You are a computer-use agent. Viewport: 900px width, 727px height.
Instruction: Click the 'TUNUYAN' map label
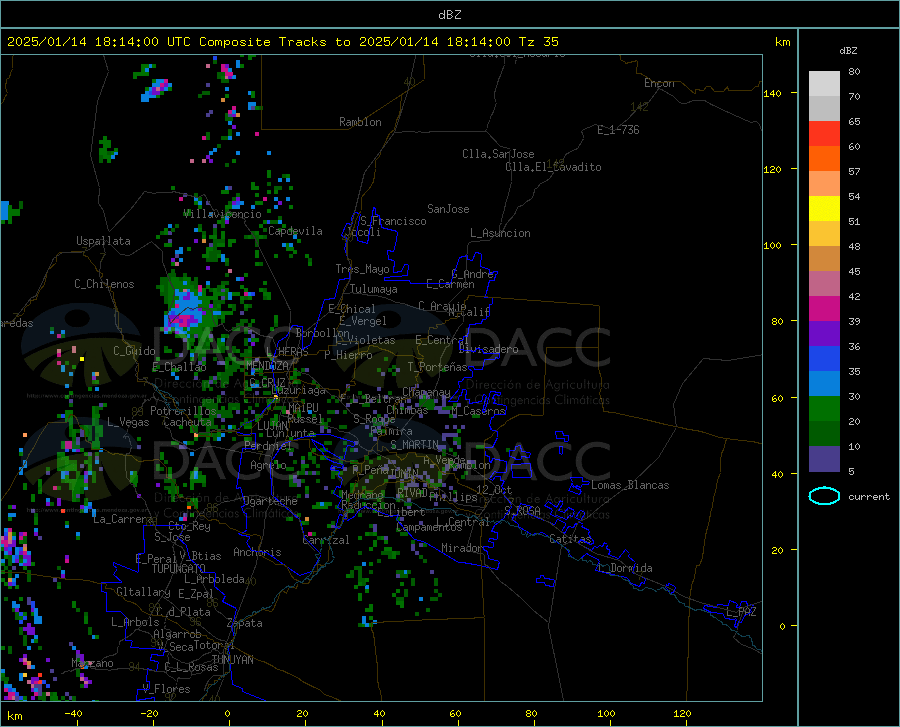point(232,660)
